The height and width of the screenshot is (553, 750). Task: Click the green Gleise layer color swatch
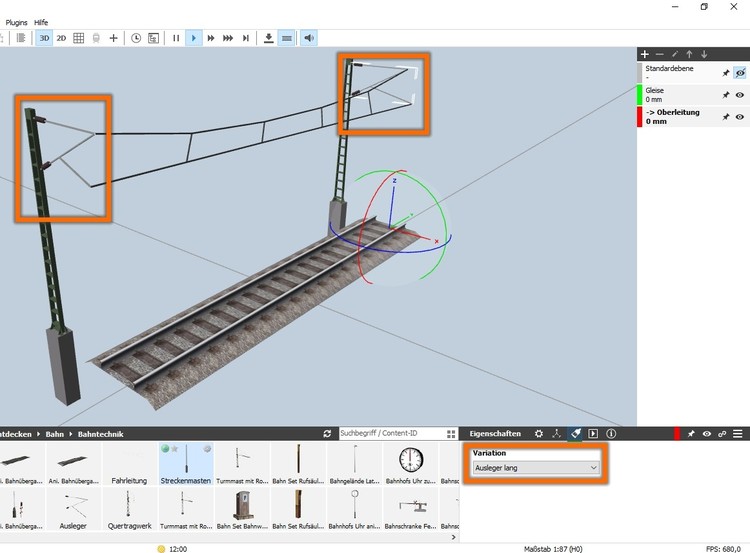[x=640, y=95]
